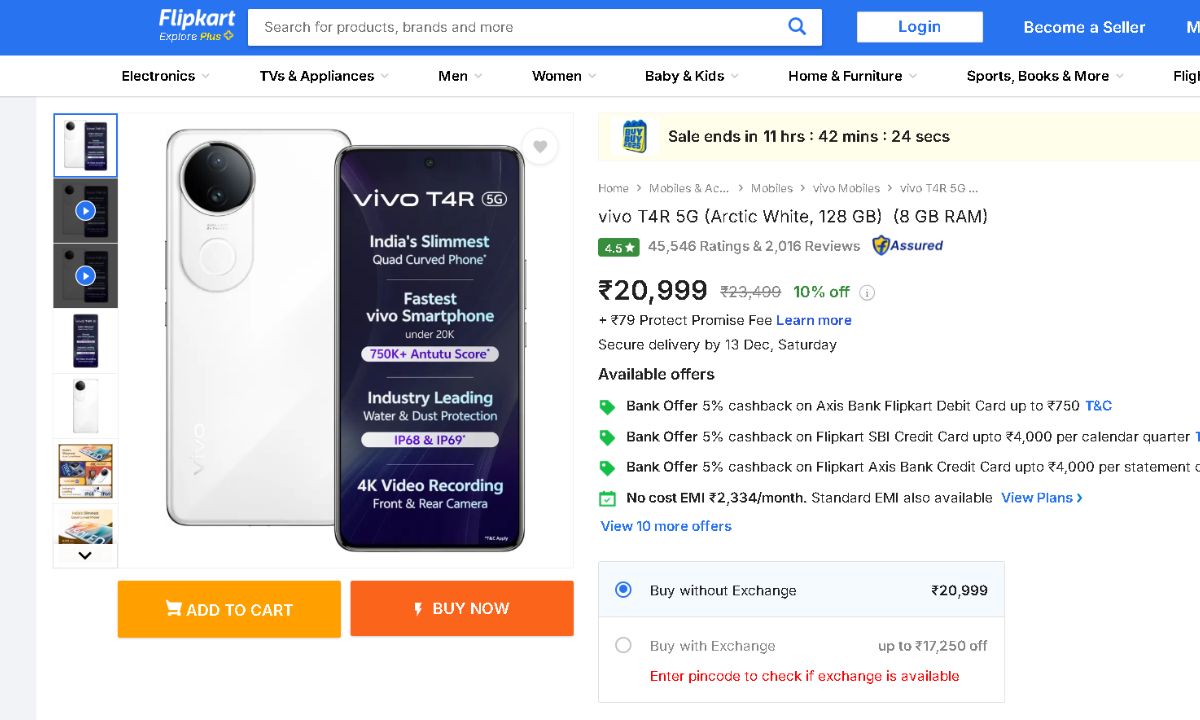Select the white phone back thumbnail
1200x720 pixels.
click(85, 405)
